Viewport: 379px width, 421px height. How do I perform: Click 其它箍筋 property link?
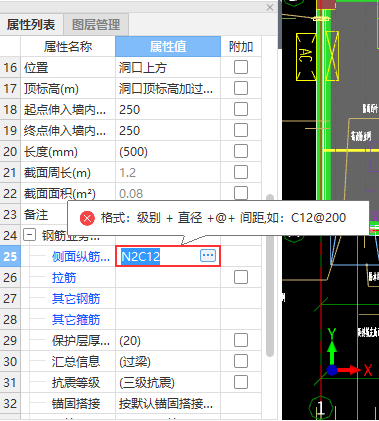[76, 320]
